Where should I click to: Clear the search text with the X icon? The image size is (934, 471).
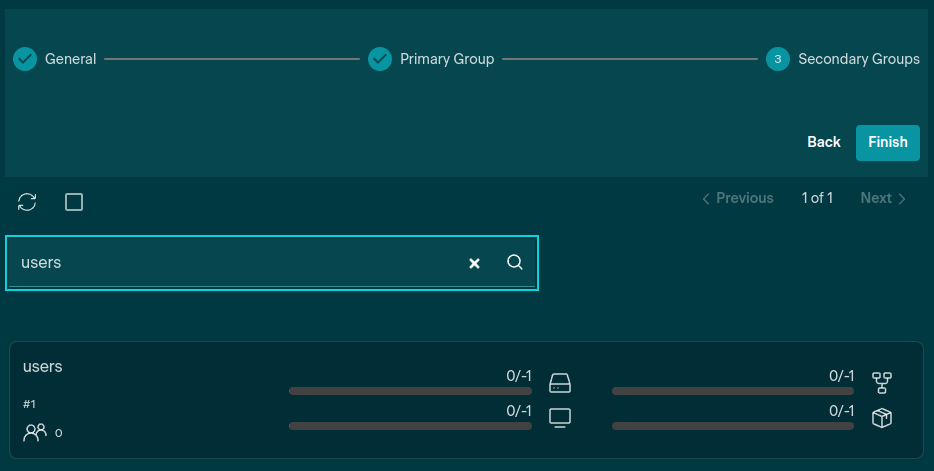tap(475, 263)
